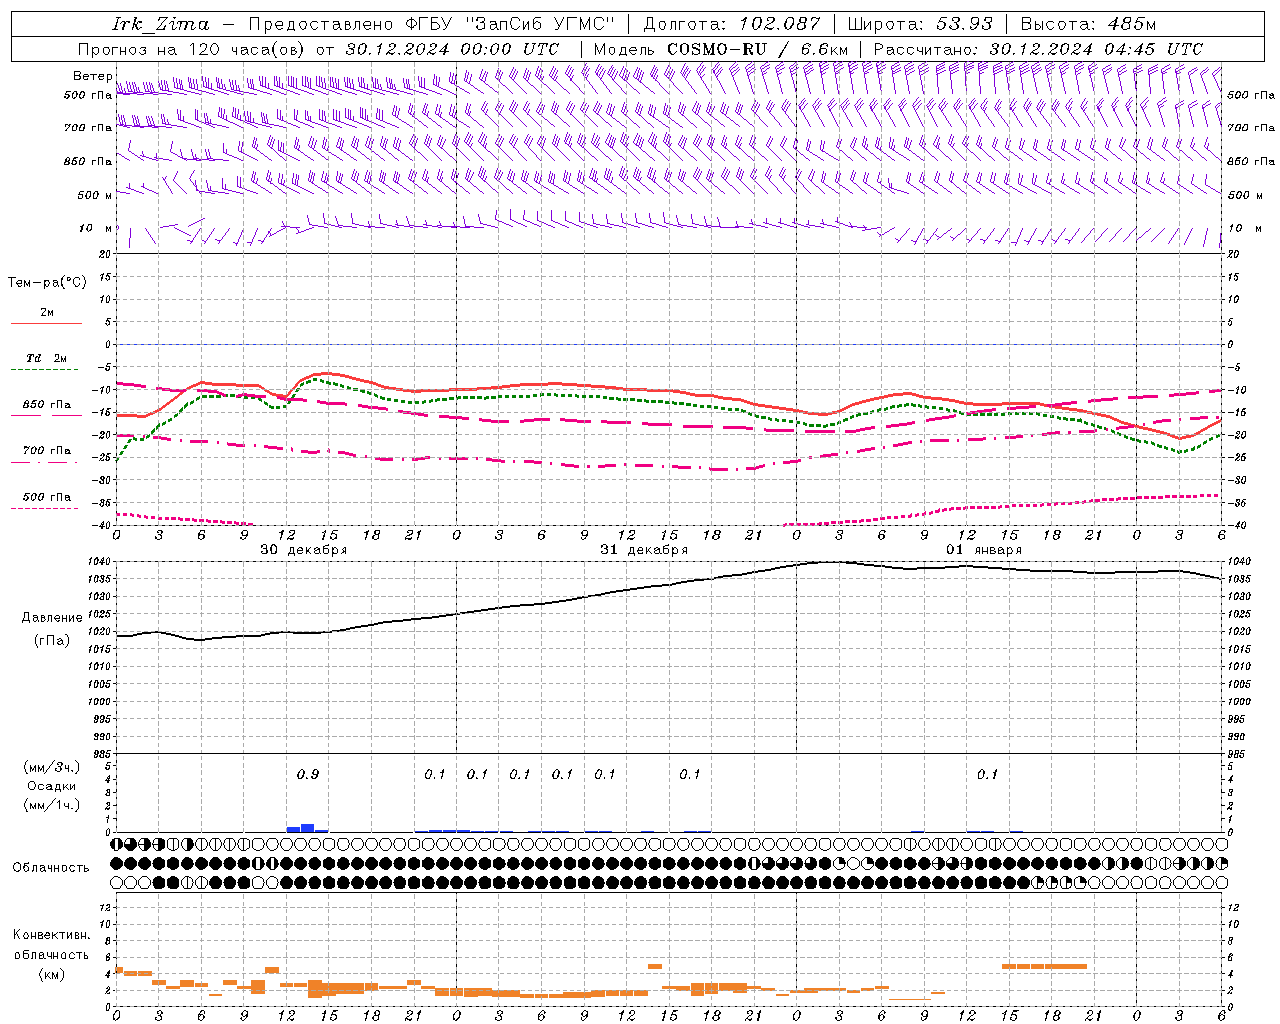
Task: Select the Осадки precipitation label
Action: [52, 786]
